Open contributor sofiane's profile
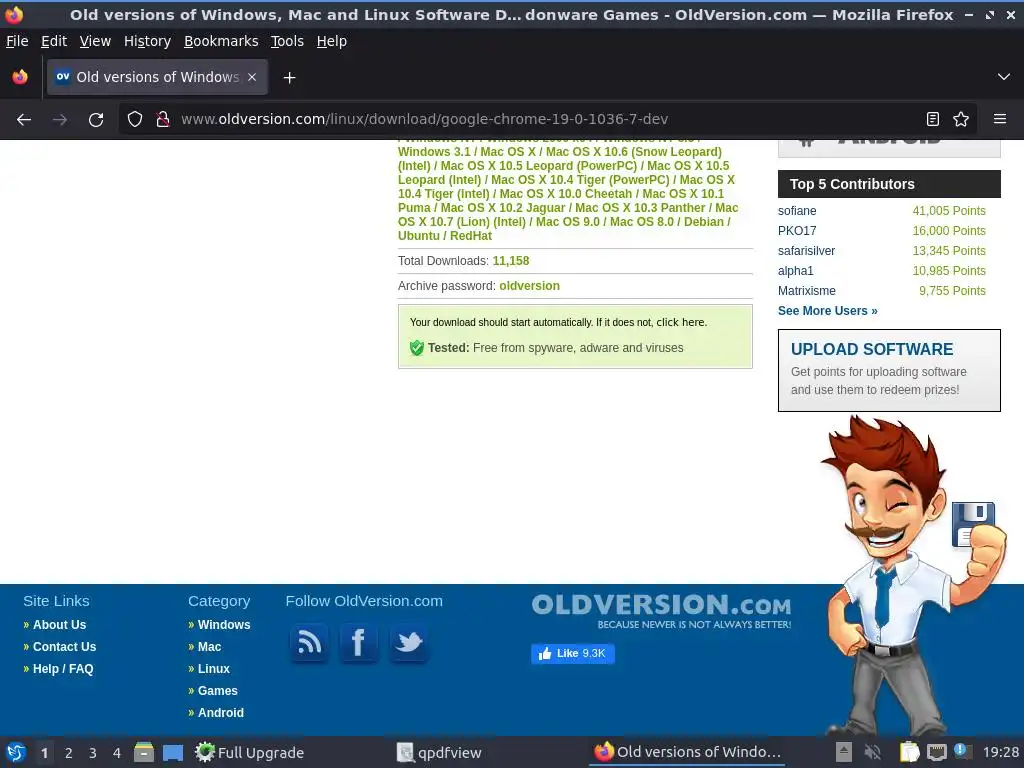 pyautogui.click(x=797, y=211)
